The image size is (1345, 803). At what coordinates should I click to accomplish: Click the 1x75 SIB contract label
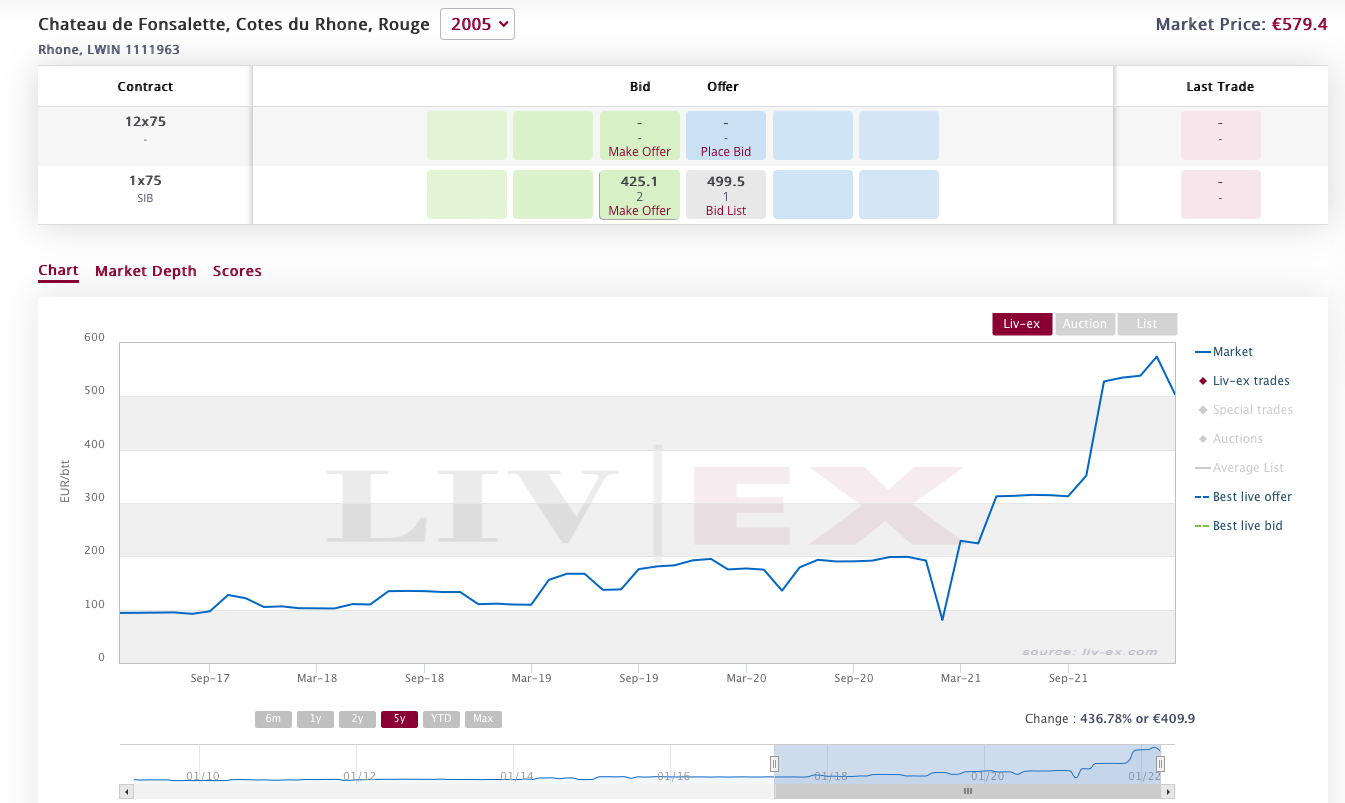tap(145, 189)
